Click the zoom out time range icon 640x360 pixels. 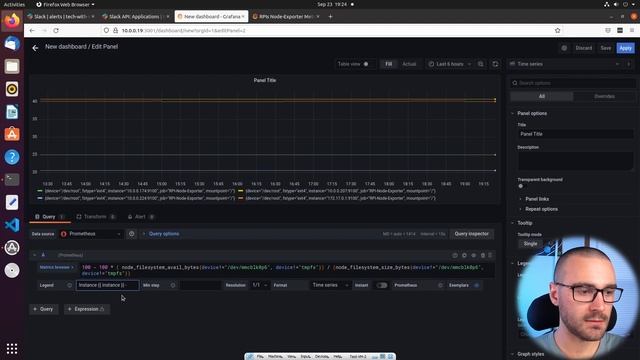[481, 64]
